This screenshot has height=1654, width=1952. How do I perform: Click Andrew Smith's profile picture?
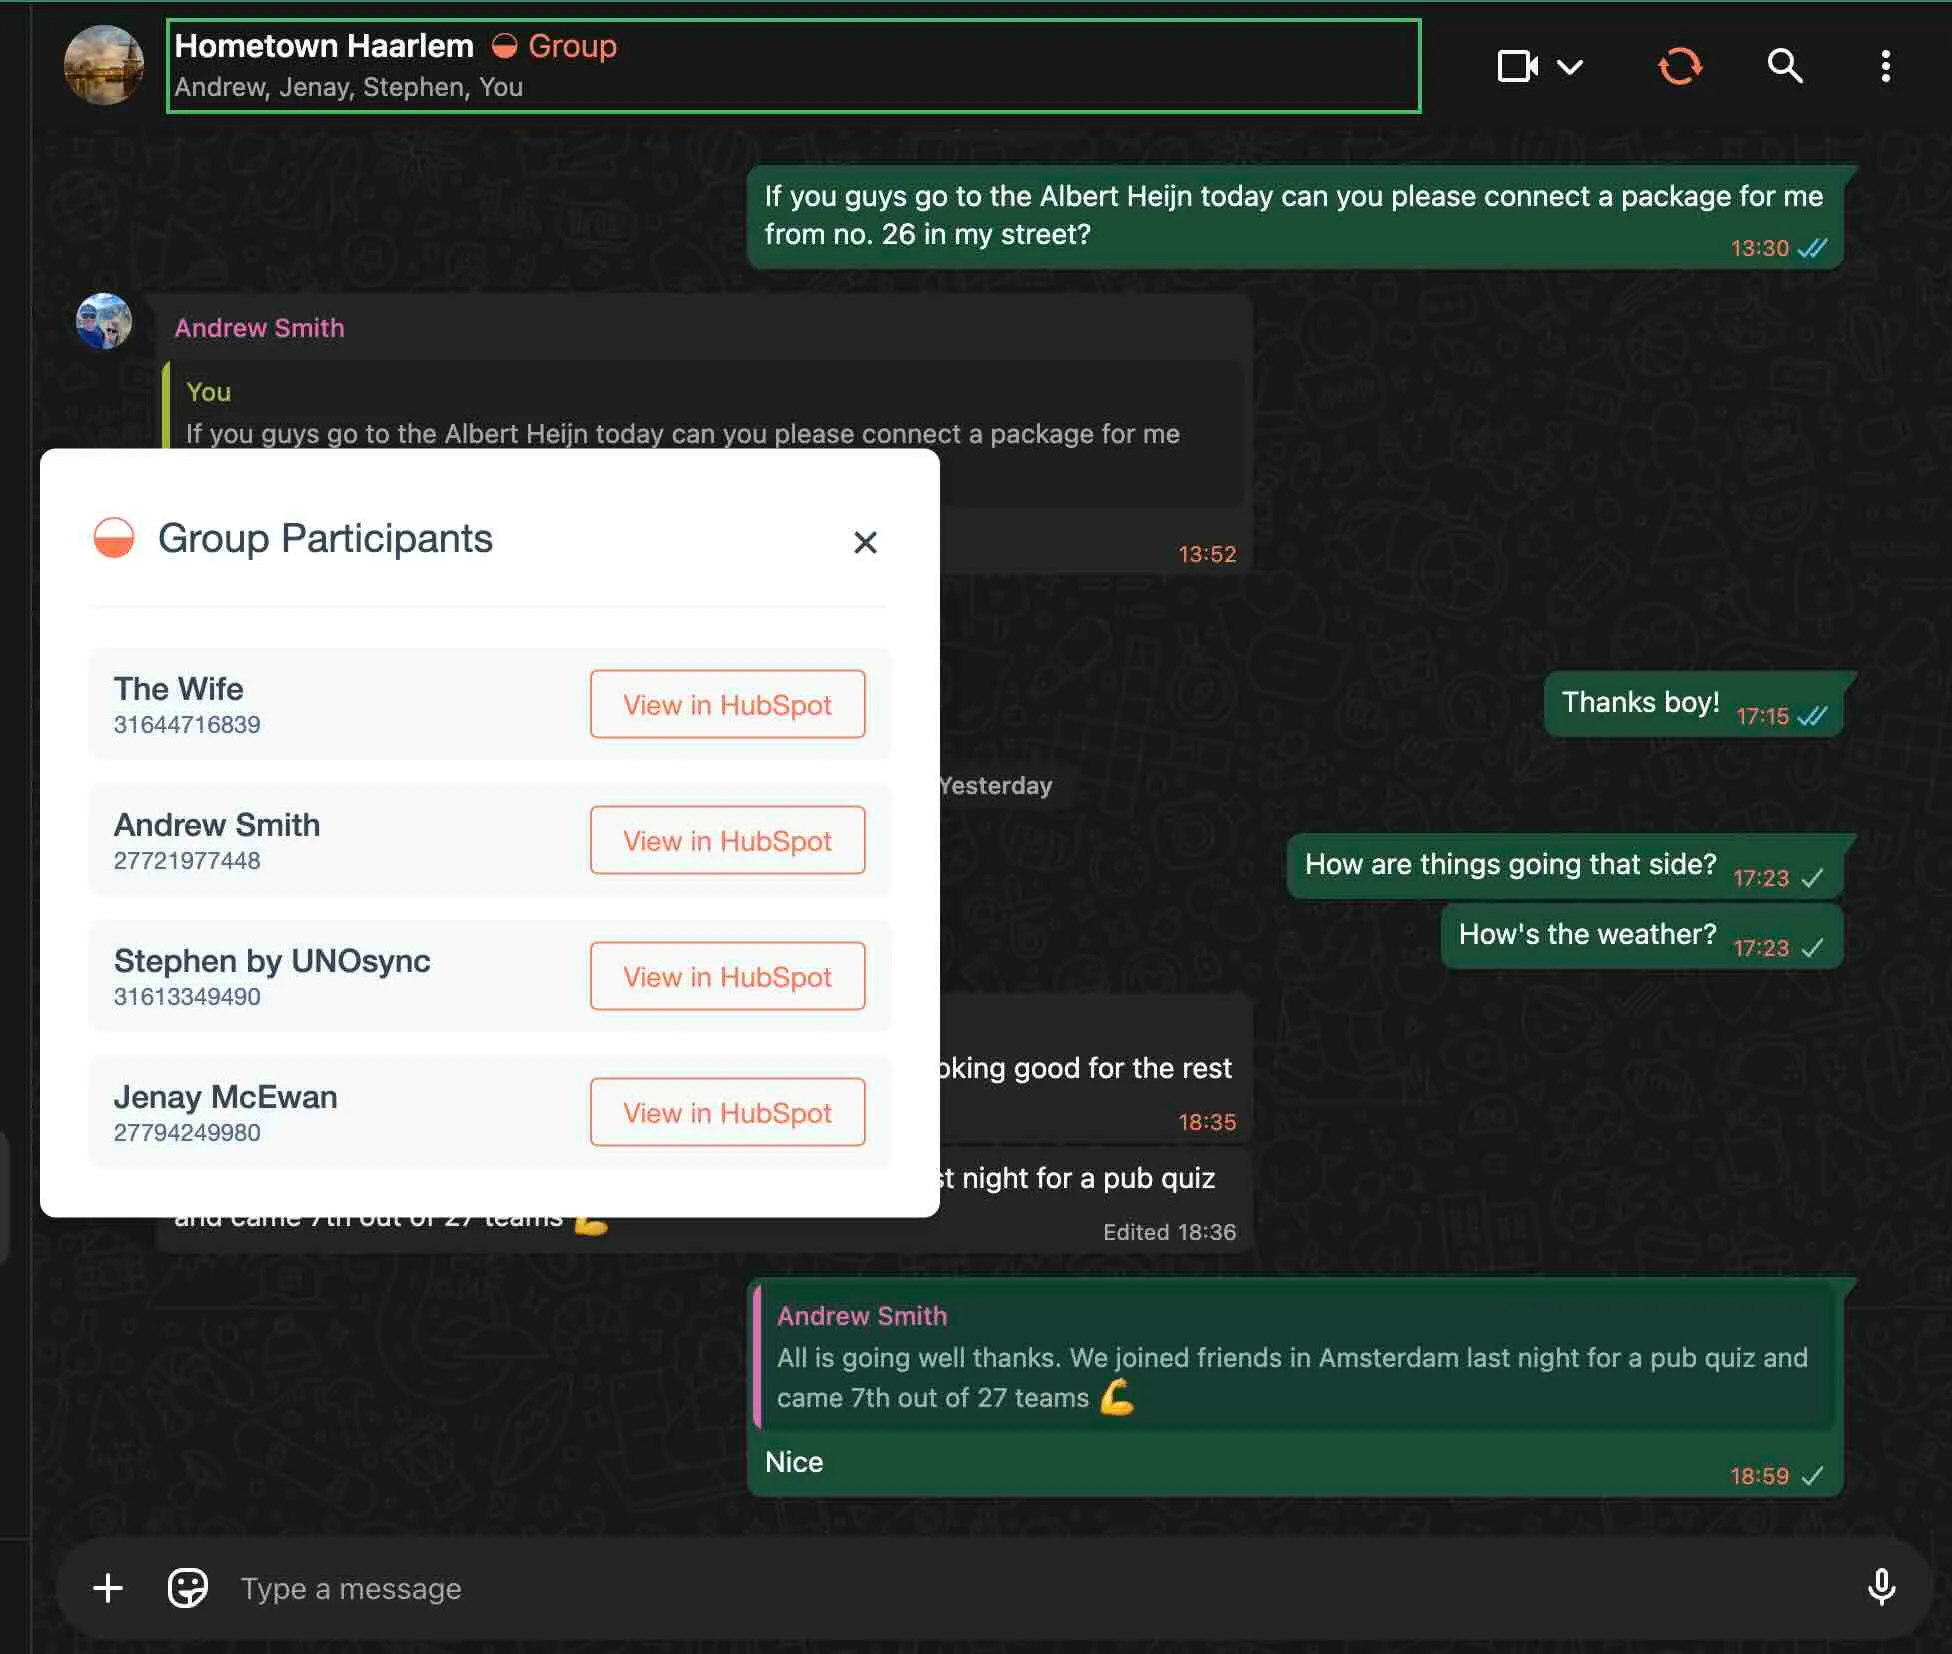coord(104,321)
